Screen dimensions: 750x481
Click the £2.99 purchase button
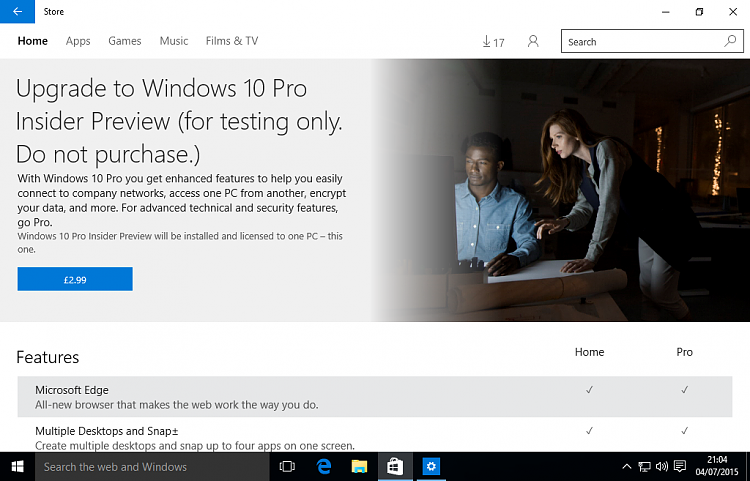[x=75, y=280]
